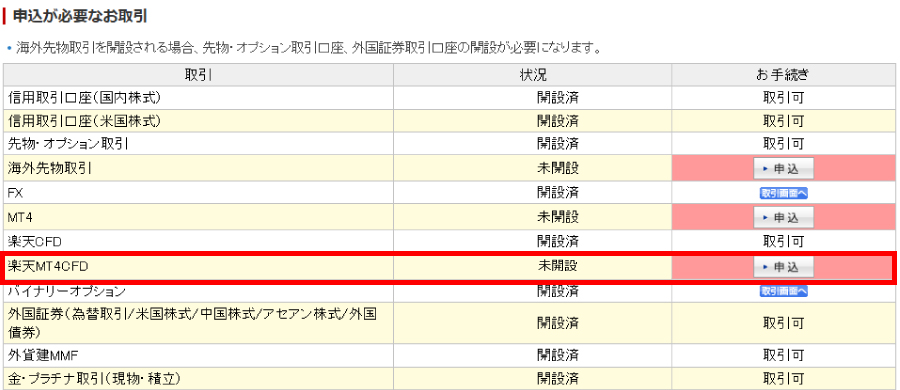The height and width of the screenshot is (390, 900).
Task: Click 外国証券(為替取引/米国株式...) row label
Action: pos(192,323)
